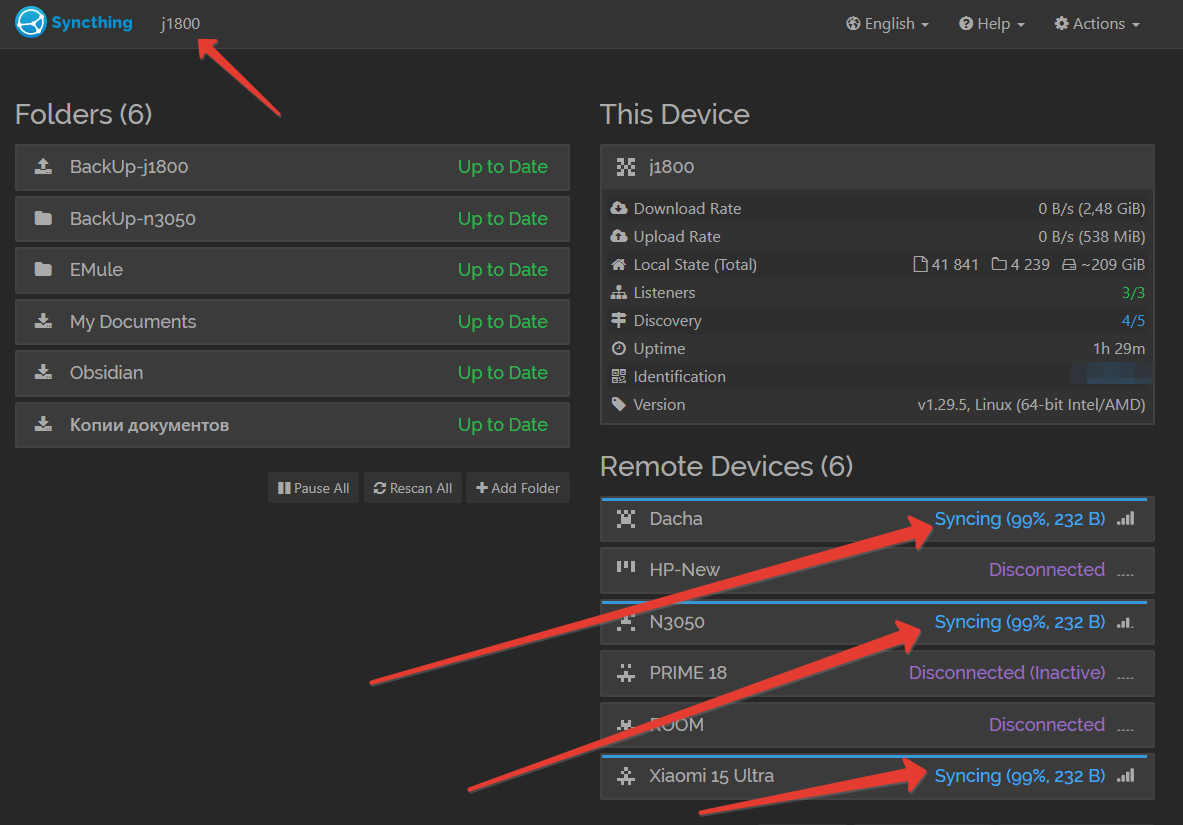The height and width of the screenshot is (825, 1183).
Task: Click the folder icon beside EMule
Action: click(44, 269)
